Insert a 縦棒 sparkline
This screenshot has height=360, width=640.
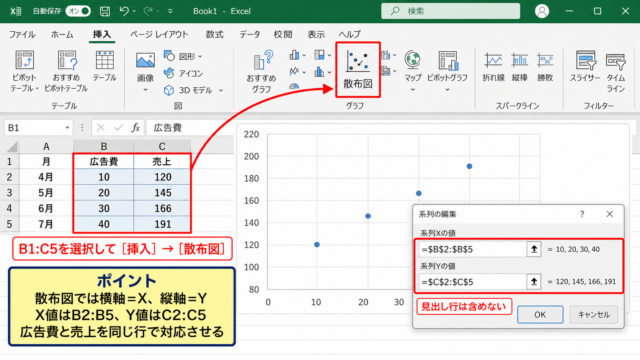coord(520,66)
